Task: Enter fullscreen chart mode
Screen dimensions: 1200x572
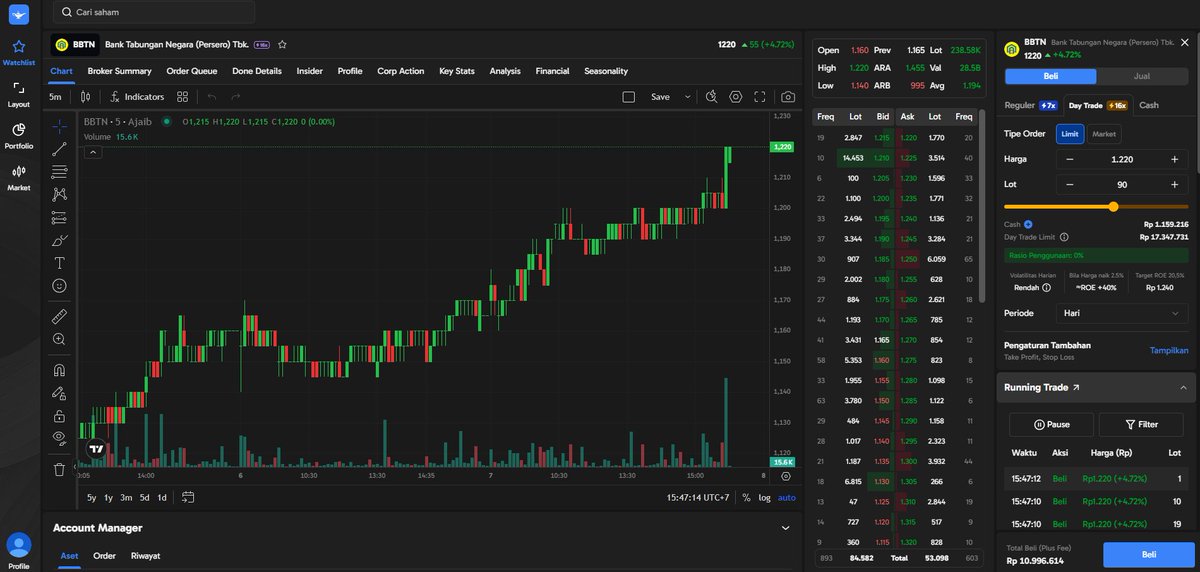Action: [x=760, y=97]
